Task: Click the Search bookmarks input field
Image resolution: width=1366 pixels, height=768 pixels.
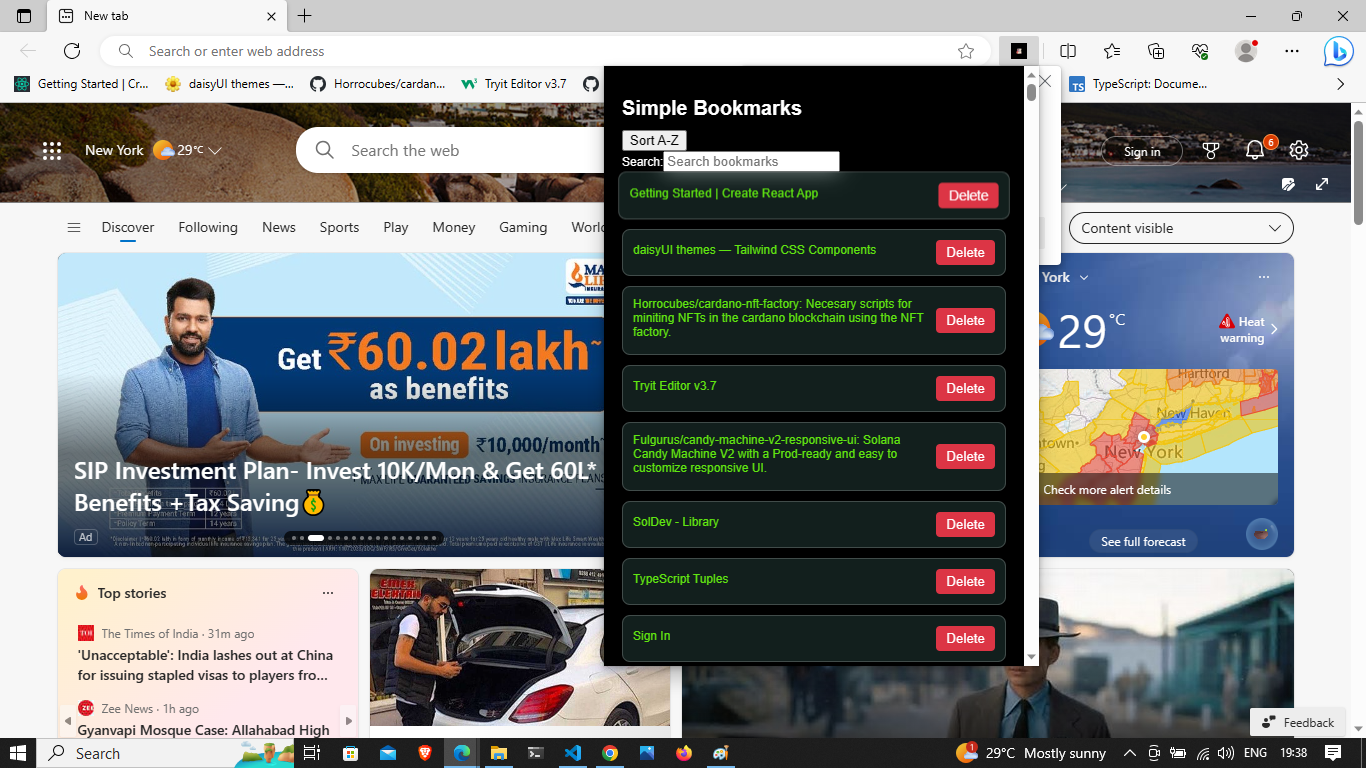Action: (751, 161)
